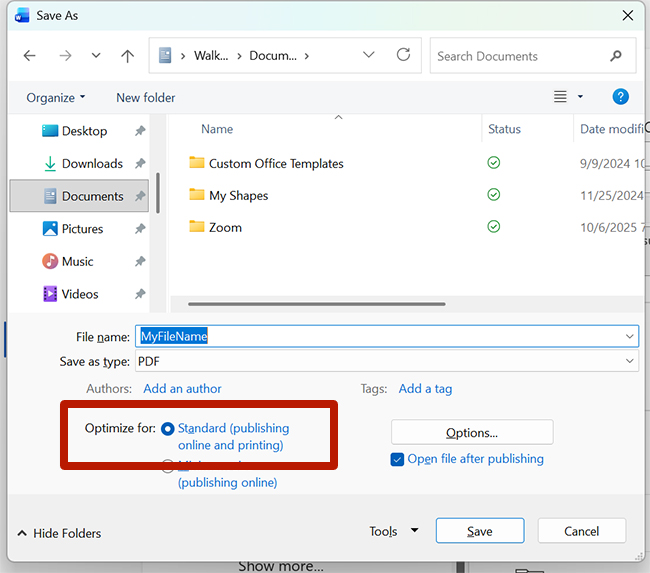Image resolution: width=650 pixels, height=573 pixels.
Task: Click the pin icon next to Music
Action: (x=140, y=261)
